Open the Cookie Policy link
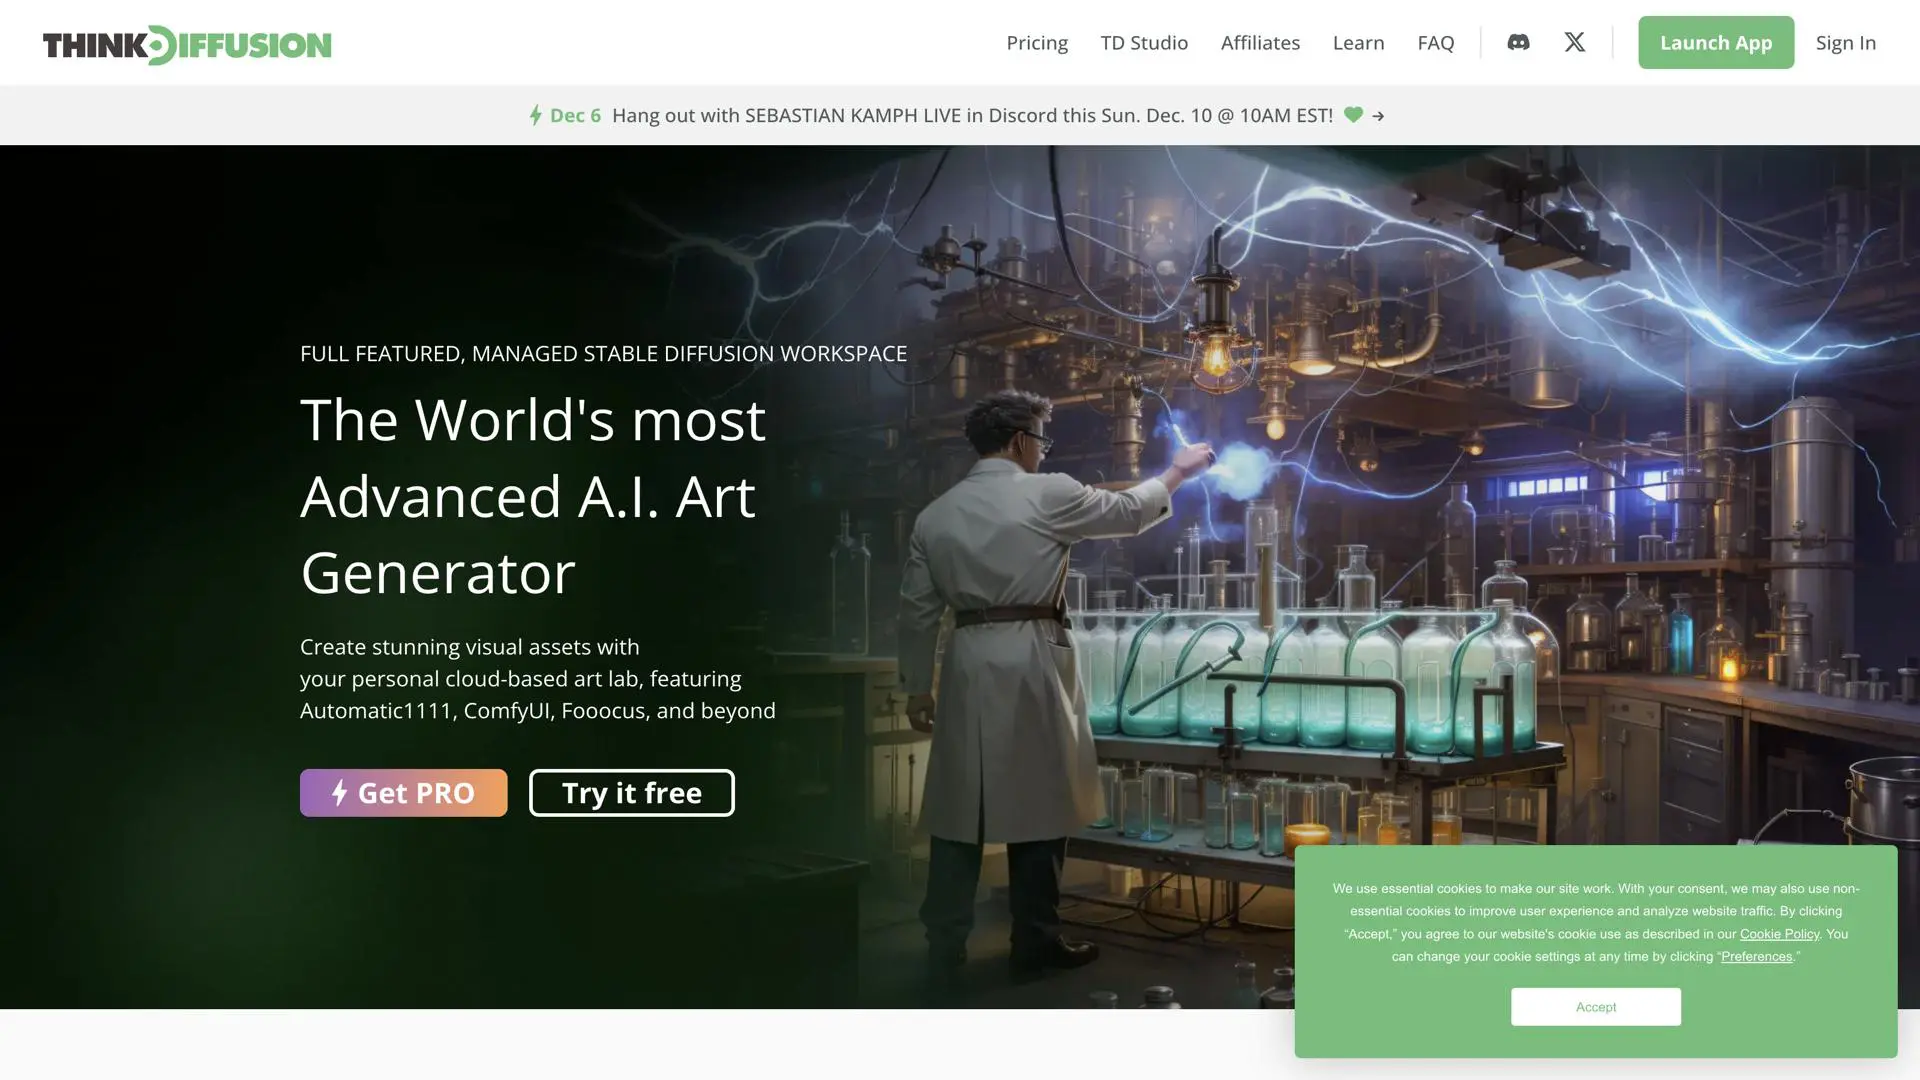 pyautogui.click(x=1779, y=934)
